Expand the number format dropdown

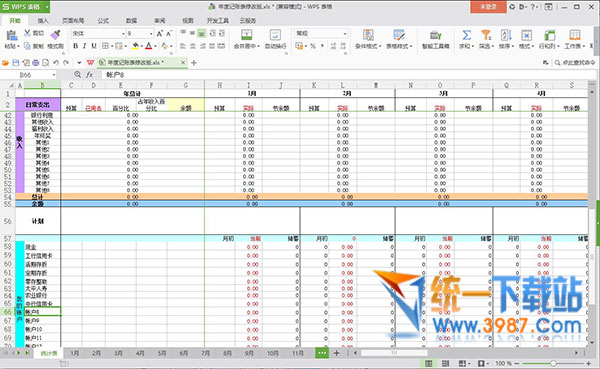tap(345, 34)
